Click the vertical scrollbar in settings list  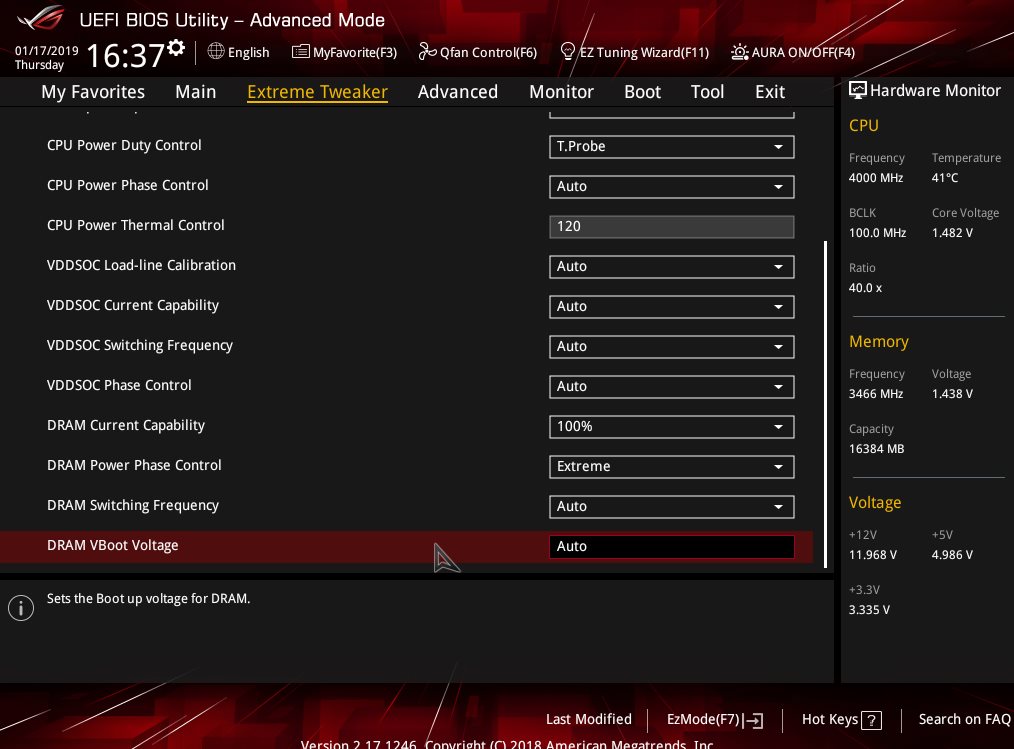825,400
